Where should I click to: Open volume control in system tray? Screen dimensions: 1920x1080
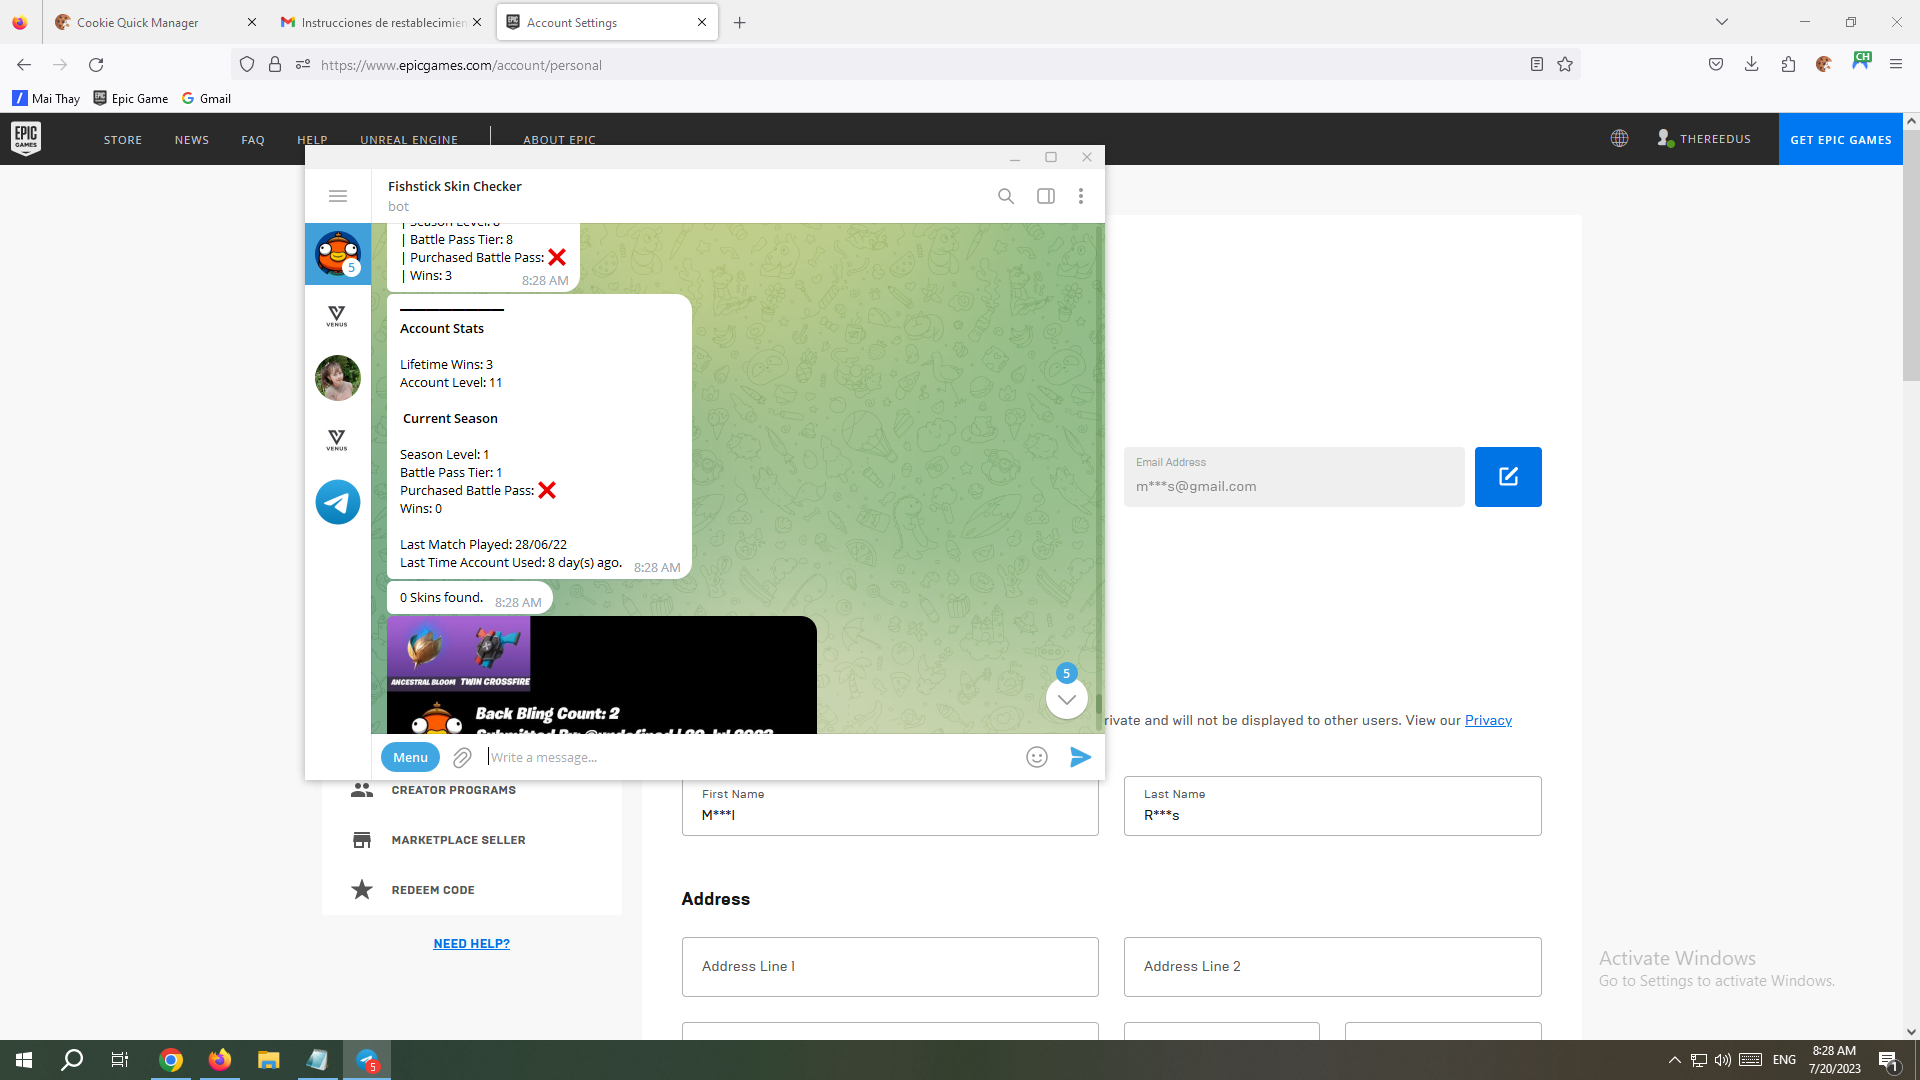pos(1722,1060)
